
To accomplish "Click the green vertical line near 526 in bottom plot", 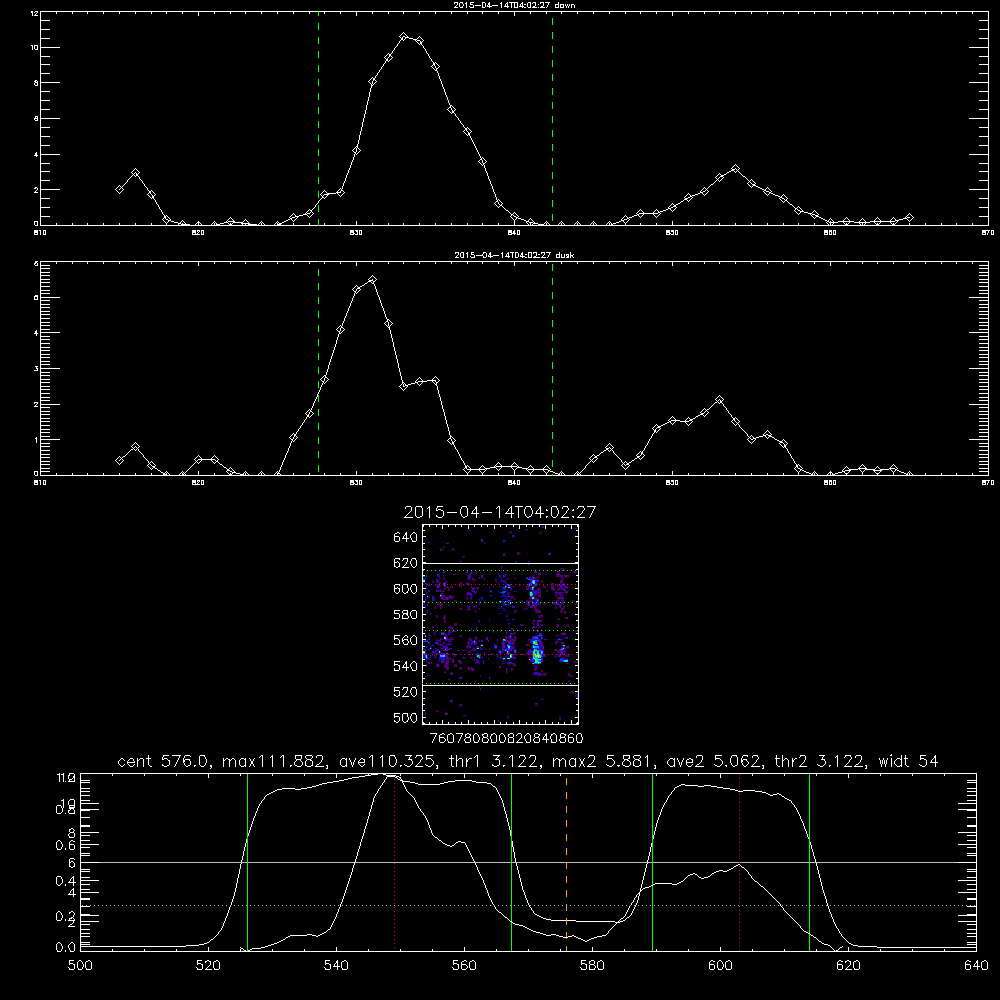I will tap(247, 862).
